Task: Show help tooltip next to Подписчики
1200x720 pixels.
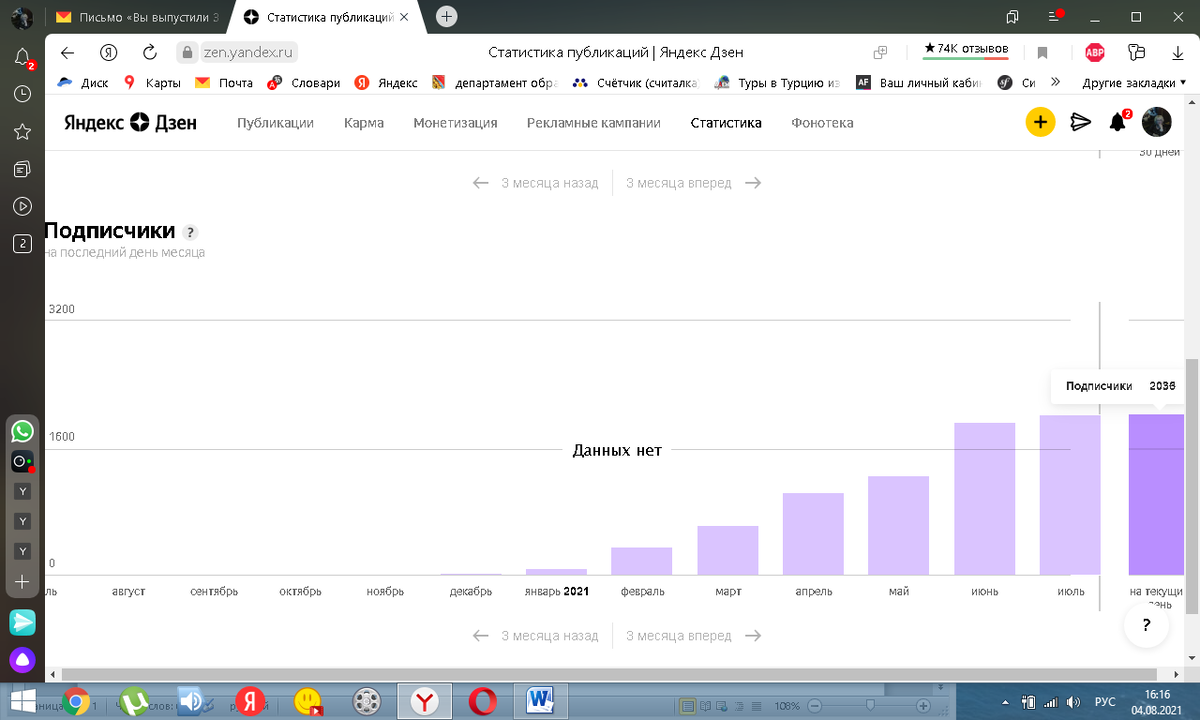Action: click(191, 233)
